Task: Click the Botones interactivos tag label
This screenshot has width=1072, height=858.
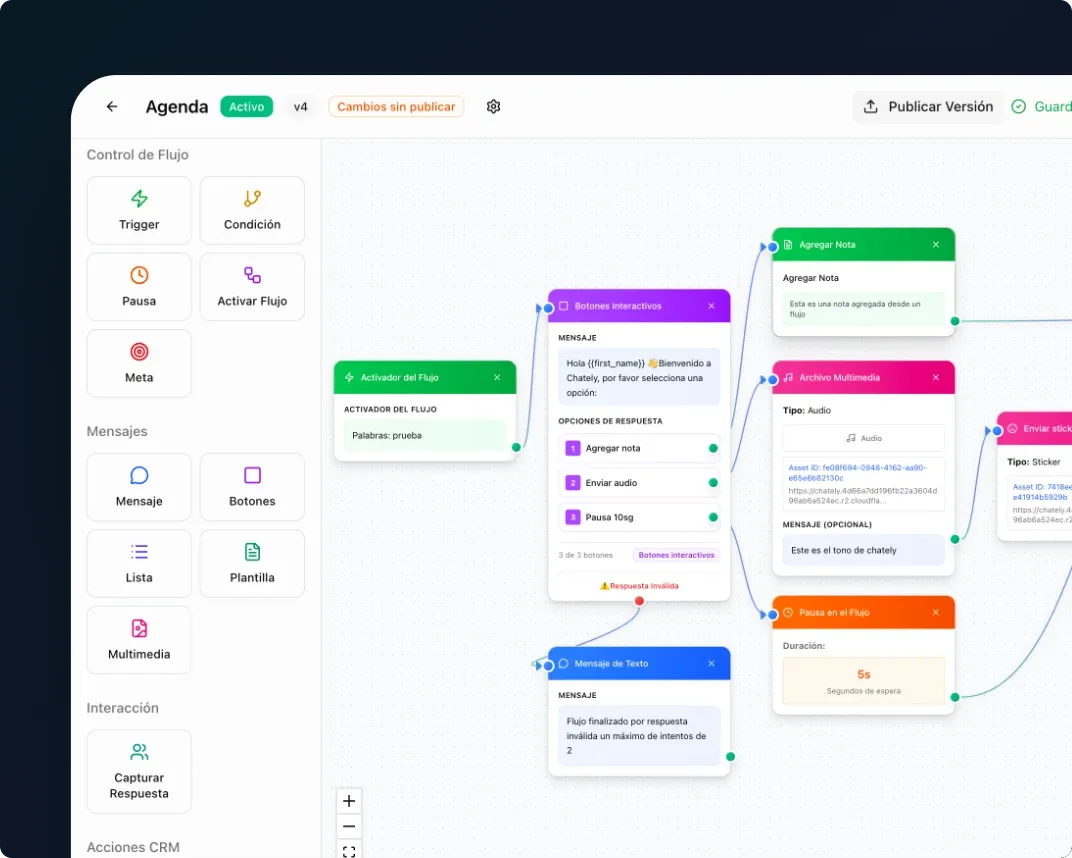Action: tap(676, 555)
